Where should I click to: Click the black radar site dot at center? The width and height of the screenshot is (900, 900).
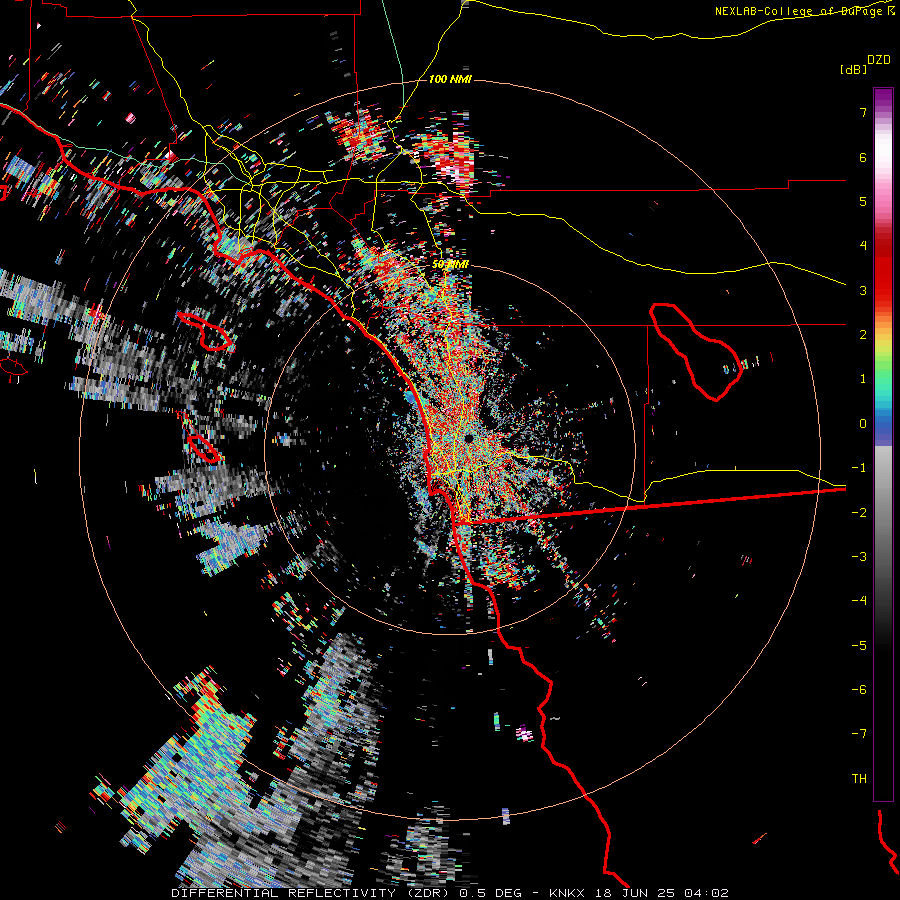[x=469, y=439]
